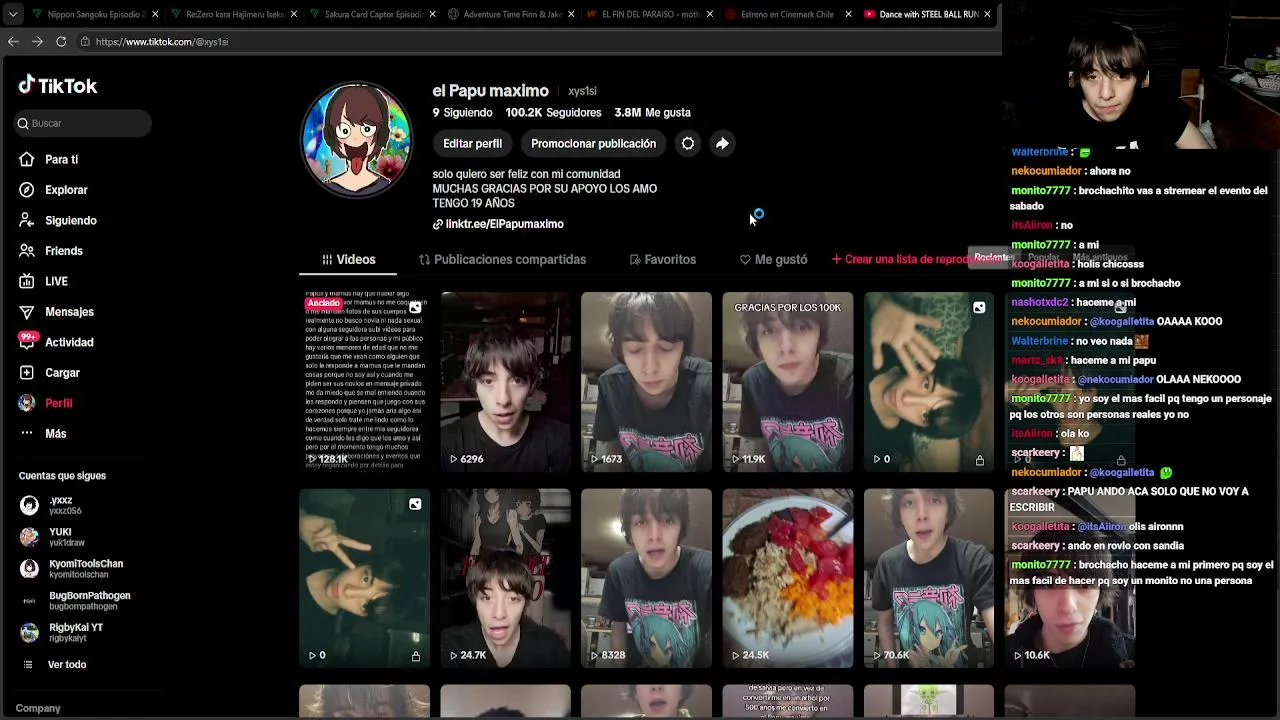Open the profile avatar picture
Image resolution: width=1280 pixels, height=720 pixels.
tap(357, 140)
